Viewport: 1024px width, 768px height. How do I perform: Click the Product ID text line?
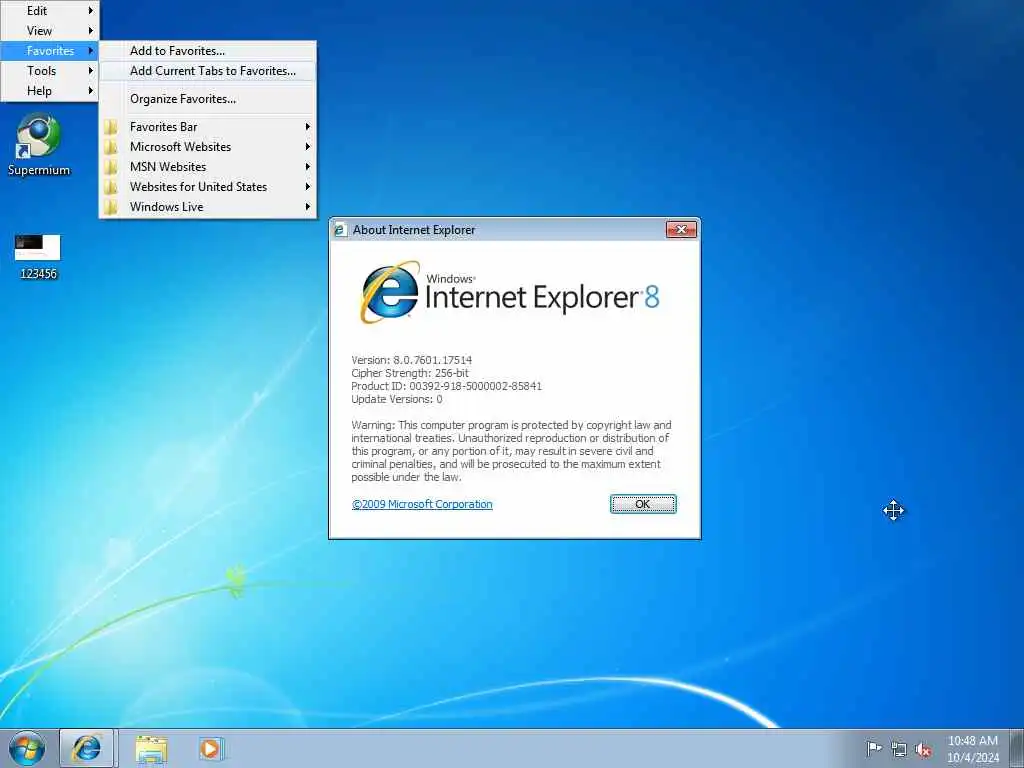coord(447,386)
